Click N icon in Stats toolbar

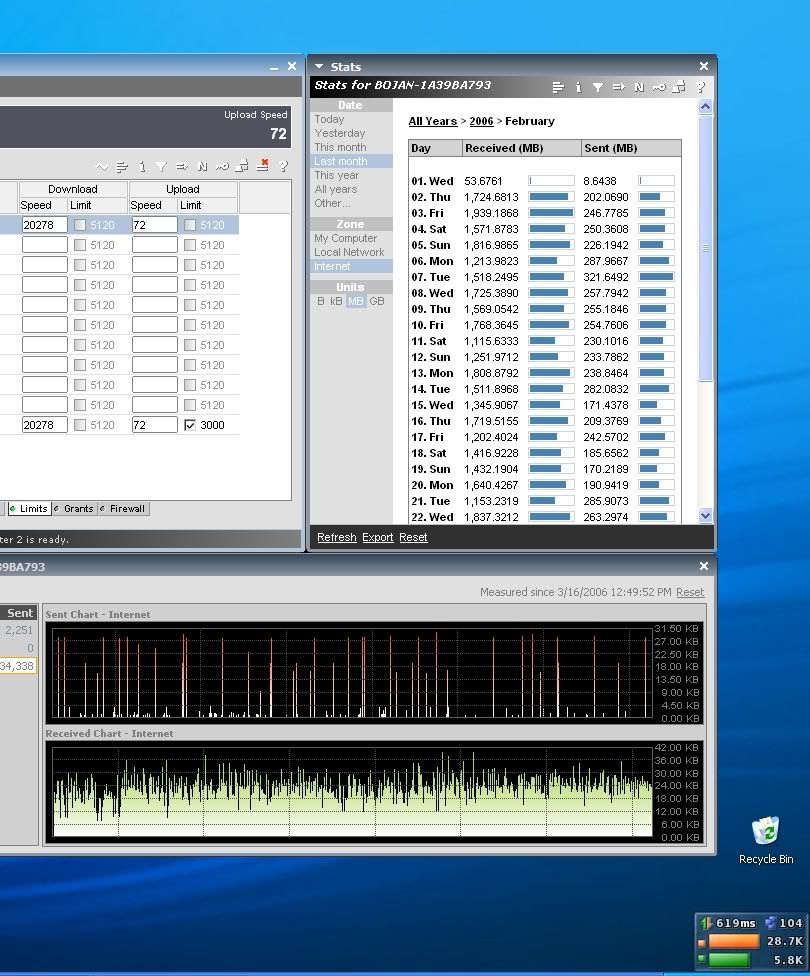pyautogui.click(x=639, y=87)
